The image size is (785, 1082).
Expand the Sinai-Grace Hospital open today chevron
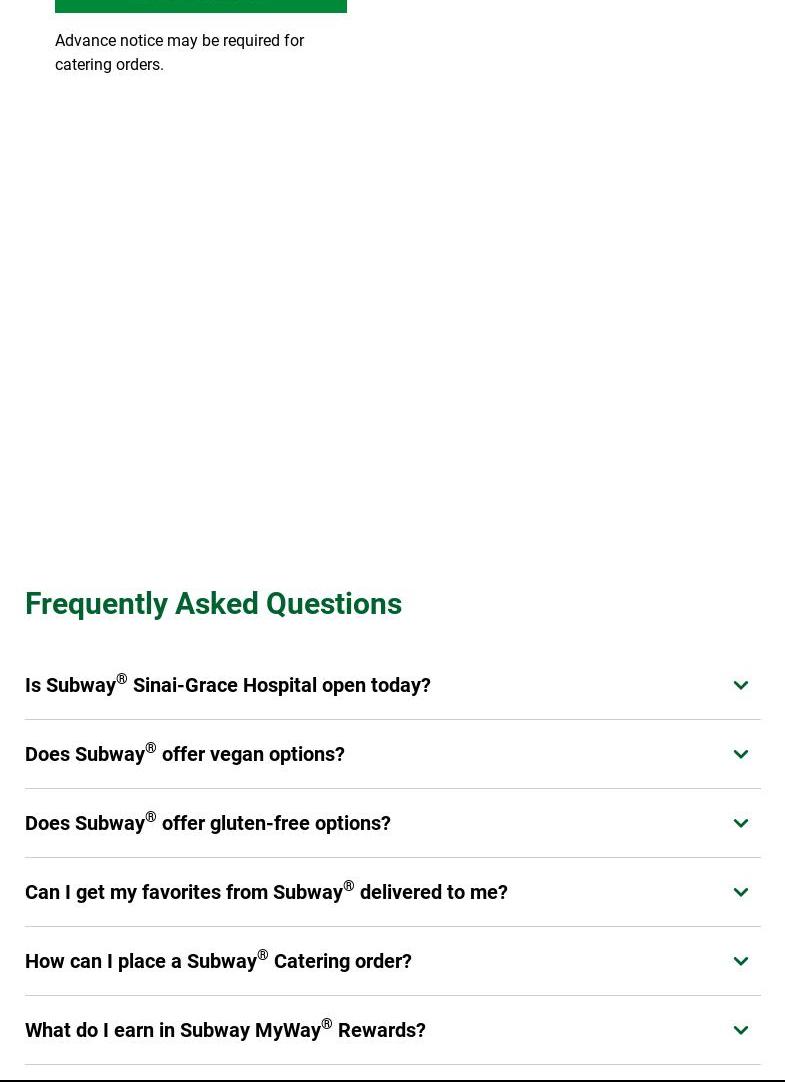pos(741,685)
